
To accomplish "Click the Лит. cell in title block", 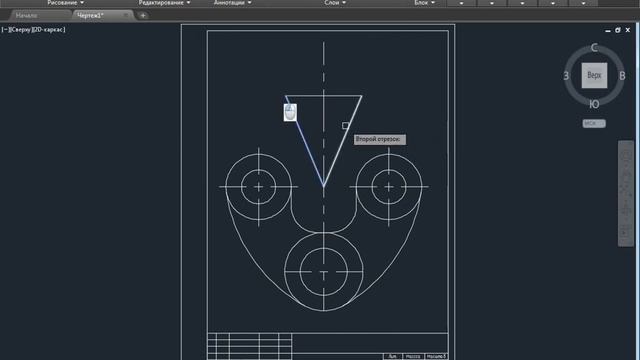I will [x=392, y=356].
